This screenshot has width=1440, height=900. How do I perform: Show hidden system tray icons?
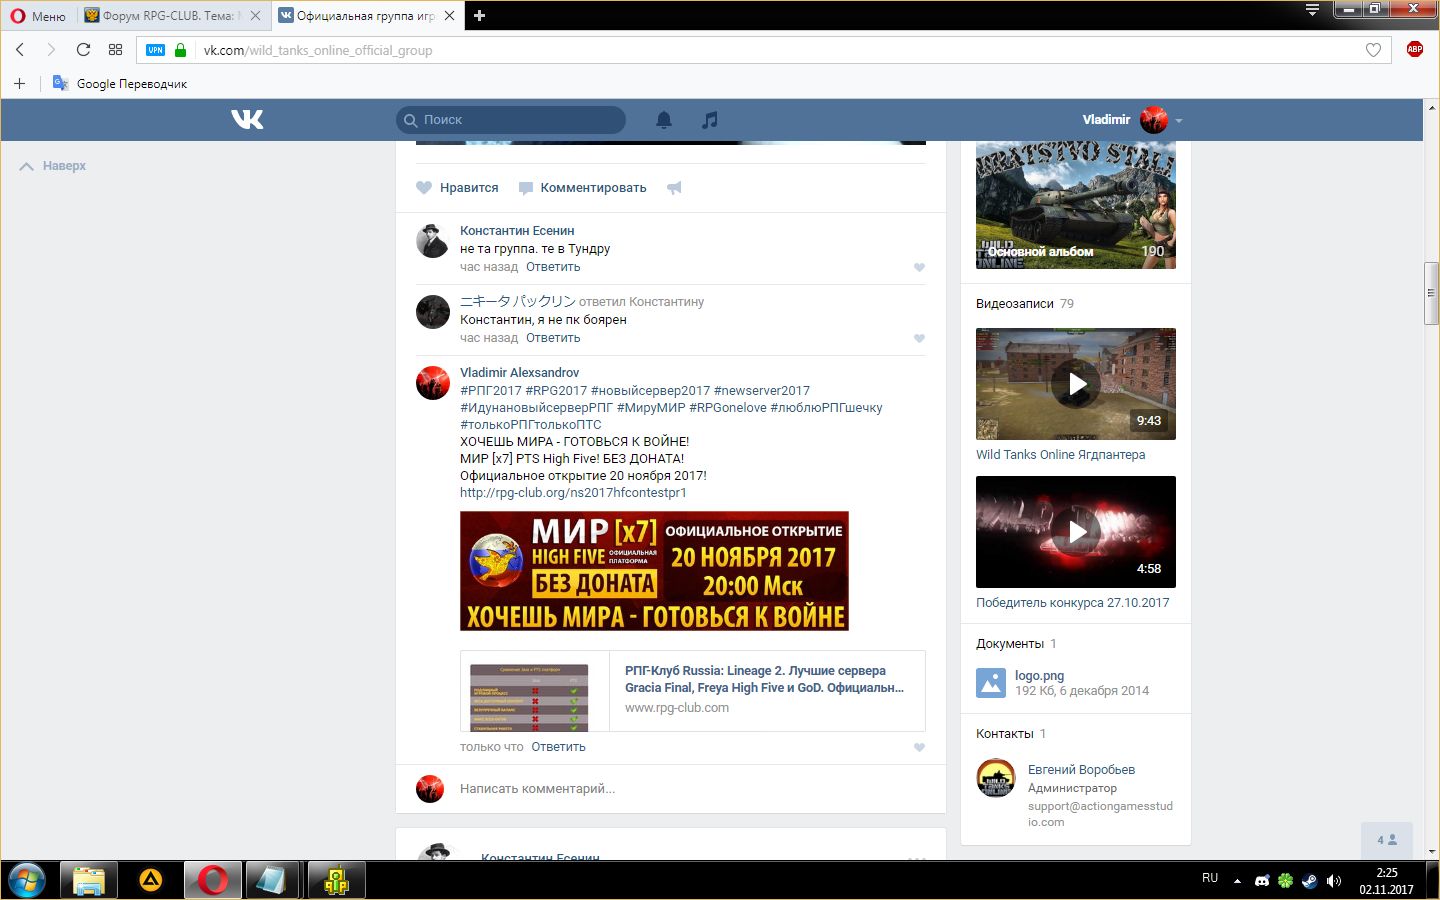click(1237, 881)
